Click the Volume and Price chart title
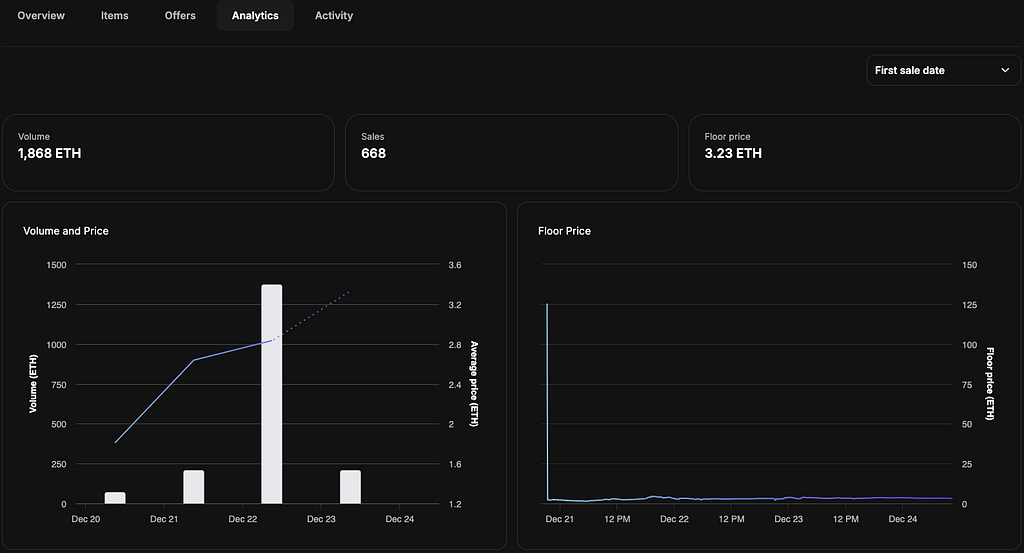This screenshot has height=553, width=1024. (66, 231)
